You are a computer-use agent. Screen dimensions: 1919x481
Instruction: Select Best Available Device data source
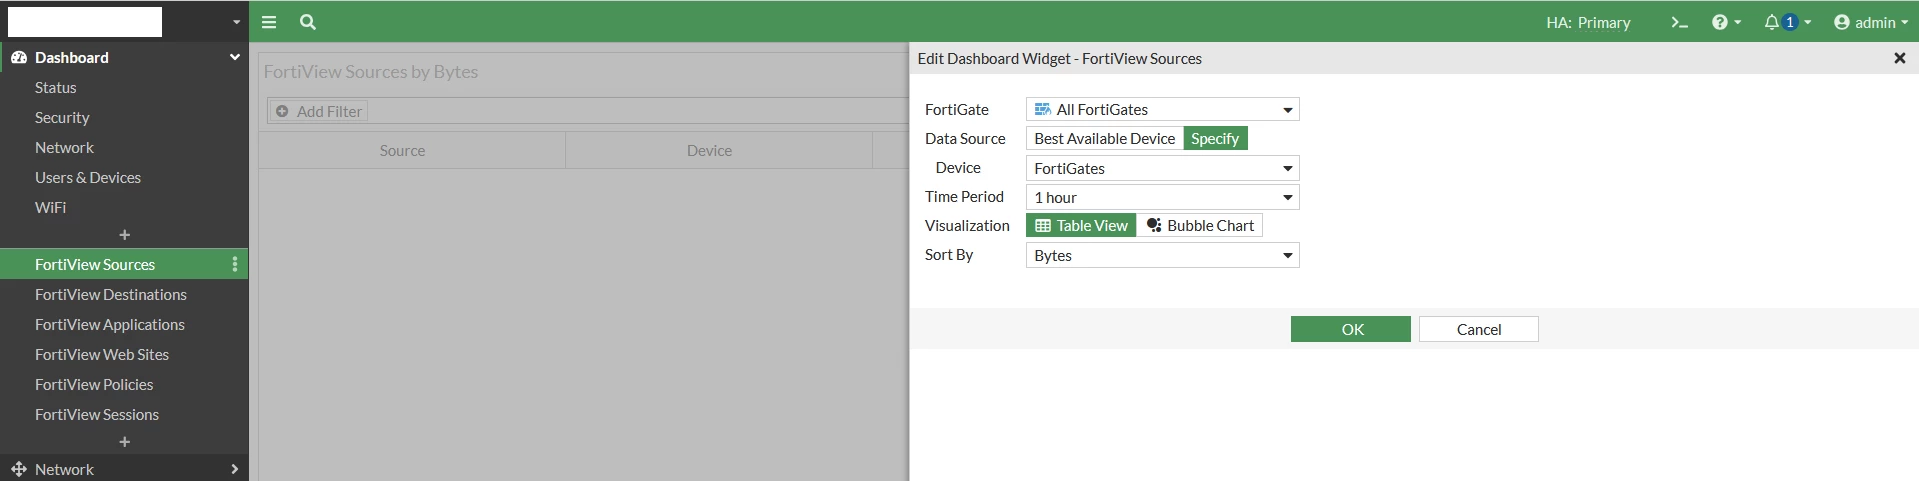1104,139
